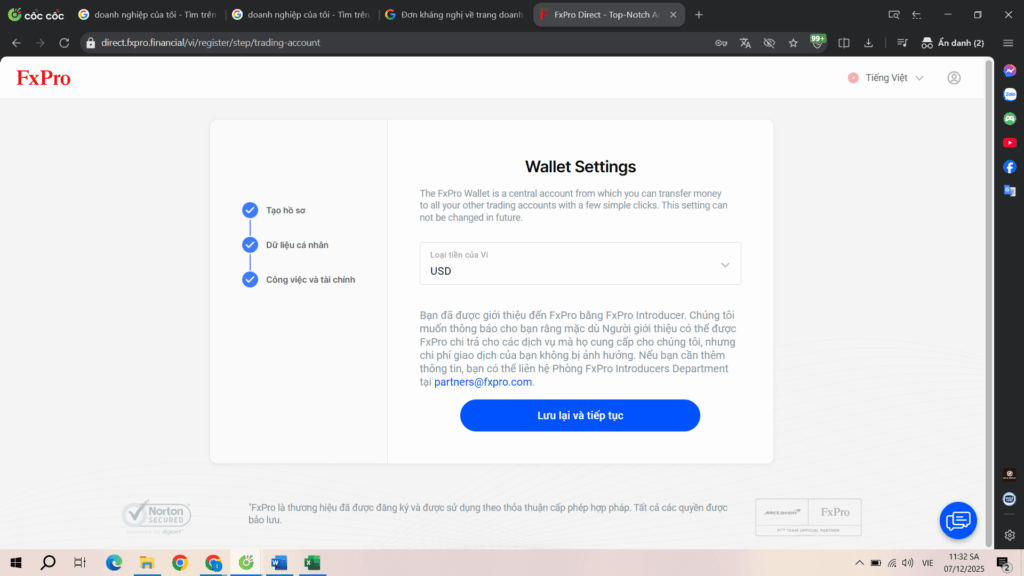1024x576 pixels.
Task: Toggle the tracker blocking eye icon
Action: click(769, 43)
